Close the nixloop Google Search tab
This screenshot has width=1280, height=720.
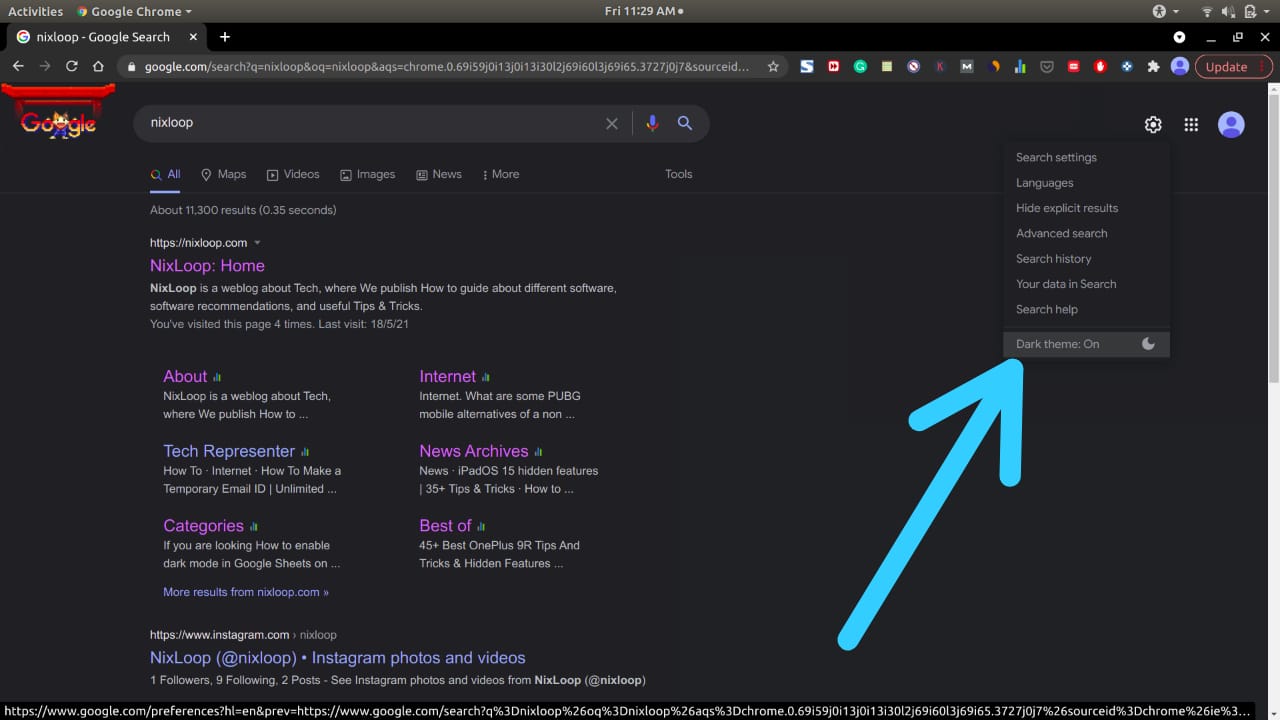[193, 37]
